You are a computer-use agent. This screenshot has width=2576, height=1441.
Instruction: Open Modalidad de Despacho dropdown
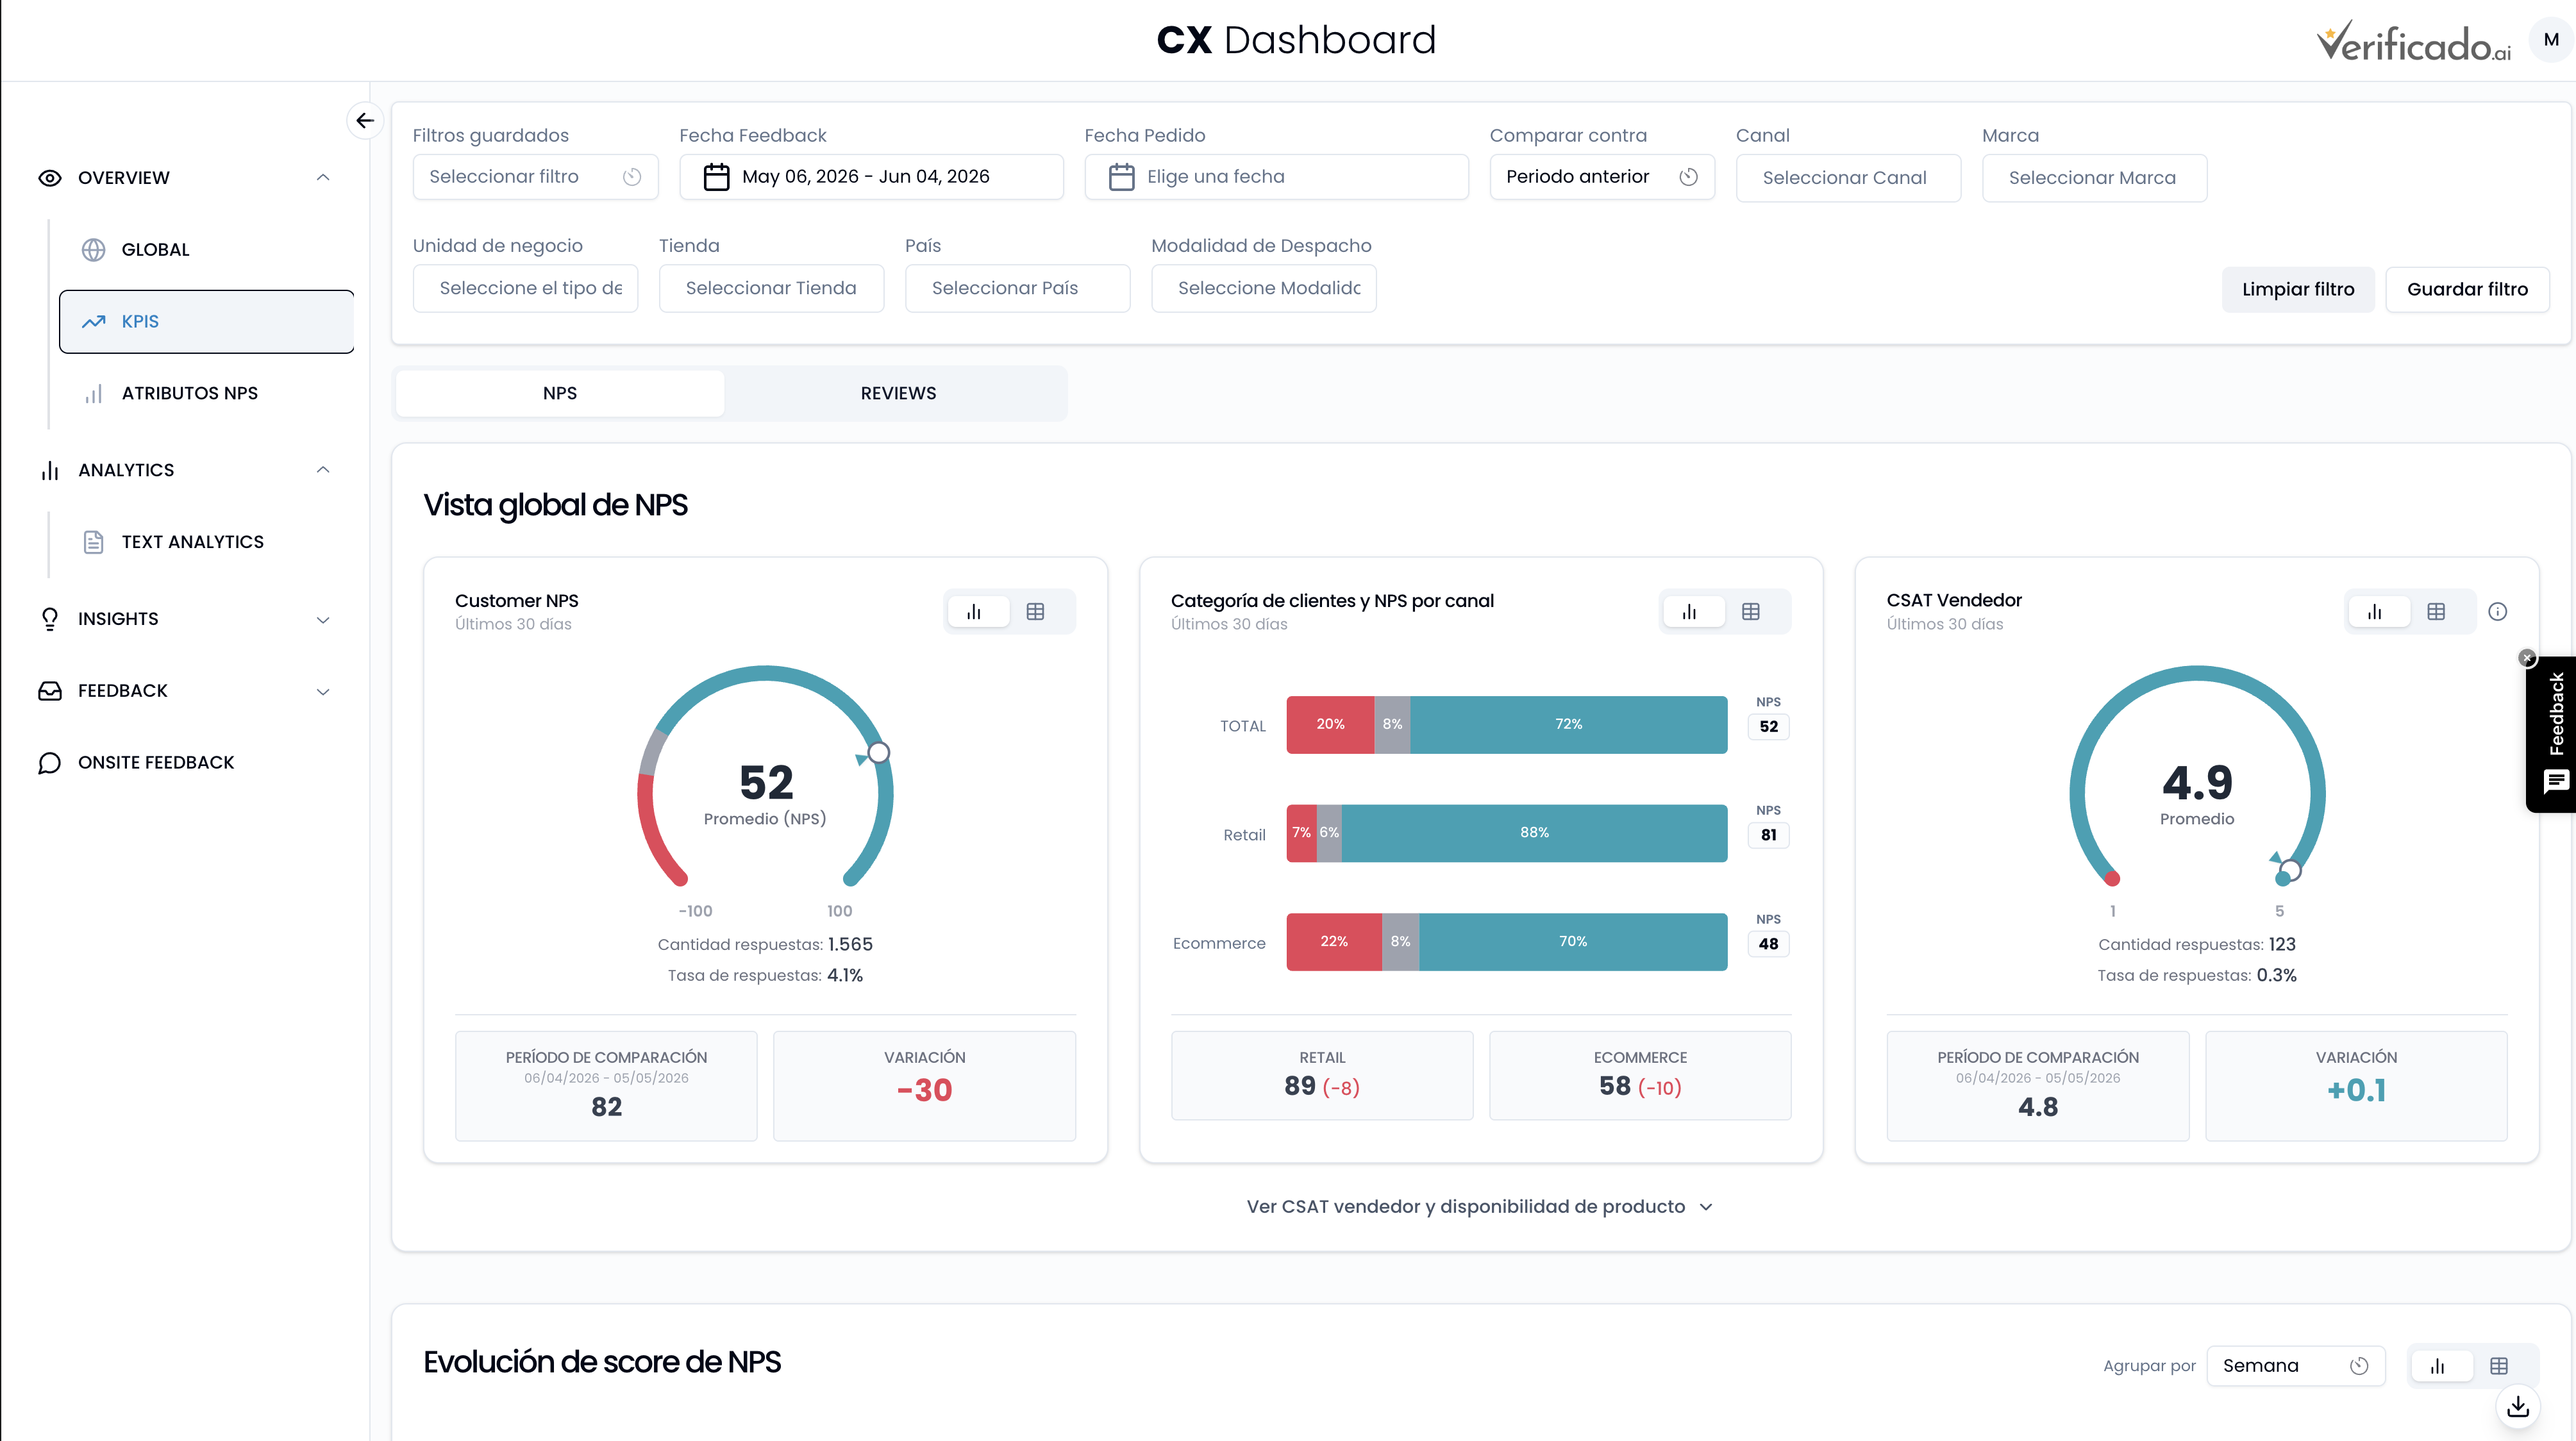coord(1263,288)
